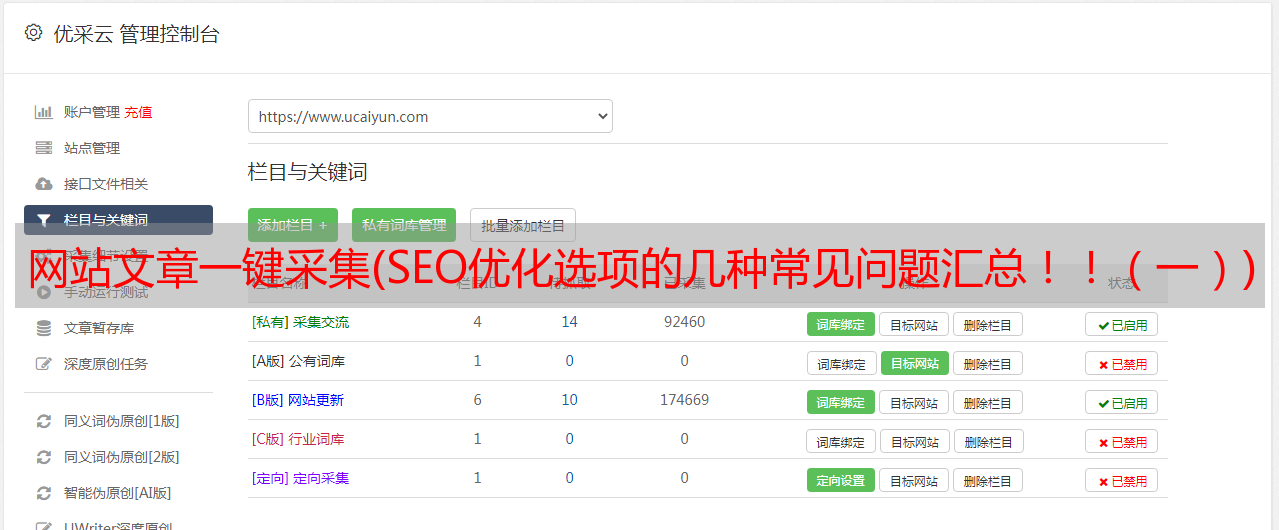
Task: Open the site URL dropdown showing ucaiyun.com
Action: click(x=430, y=116)
